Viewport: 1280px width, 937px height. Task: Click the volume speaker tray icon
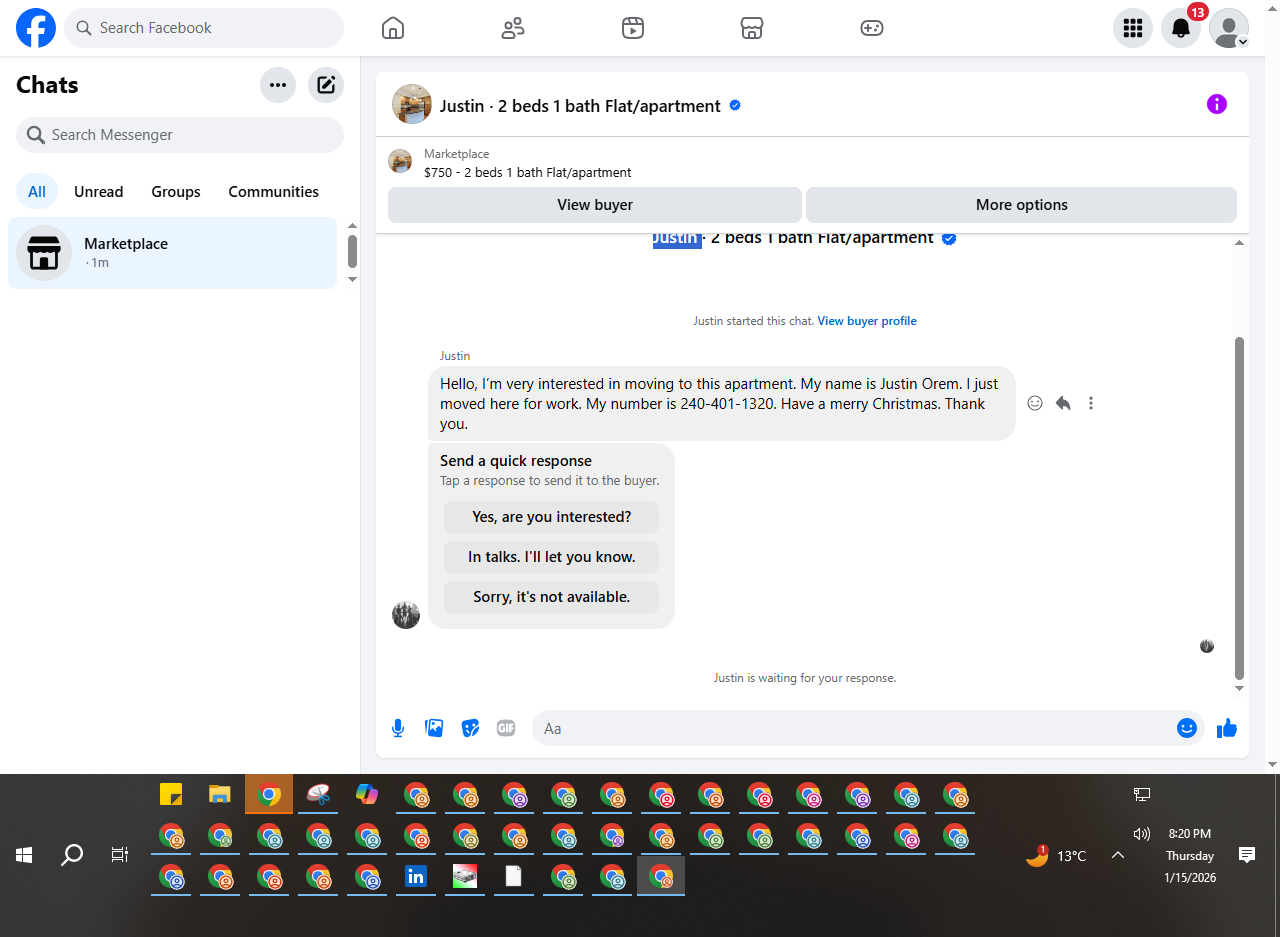point(1142,833)
